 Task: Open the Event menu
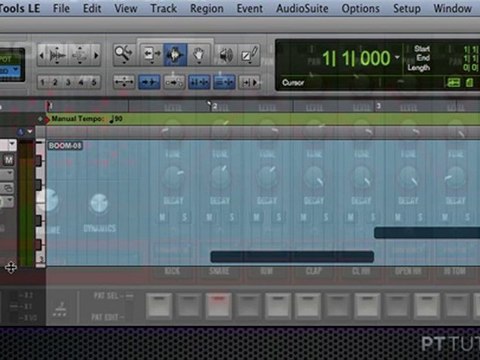(x=250, y=8)
